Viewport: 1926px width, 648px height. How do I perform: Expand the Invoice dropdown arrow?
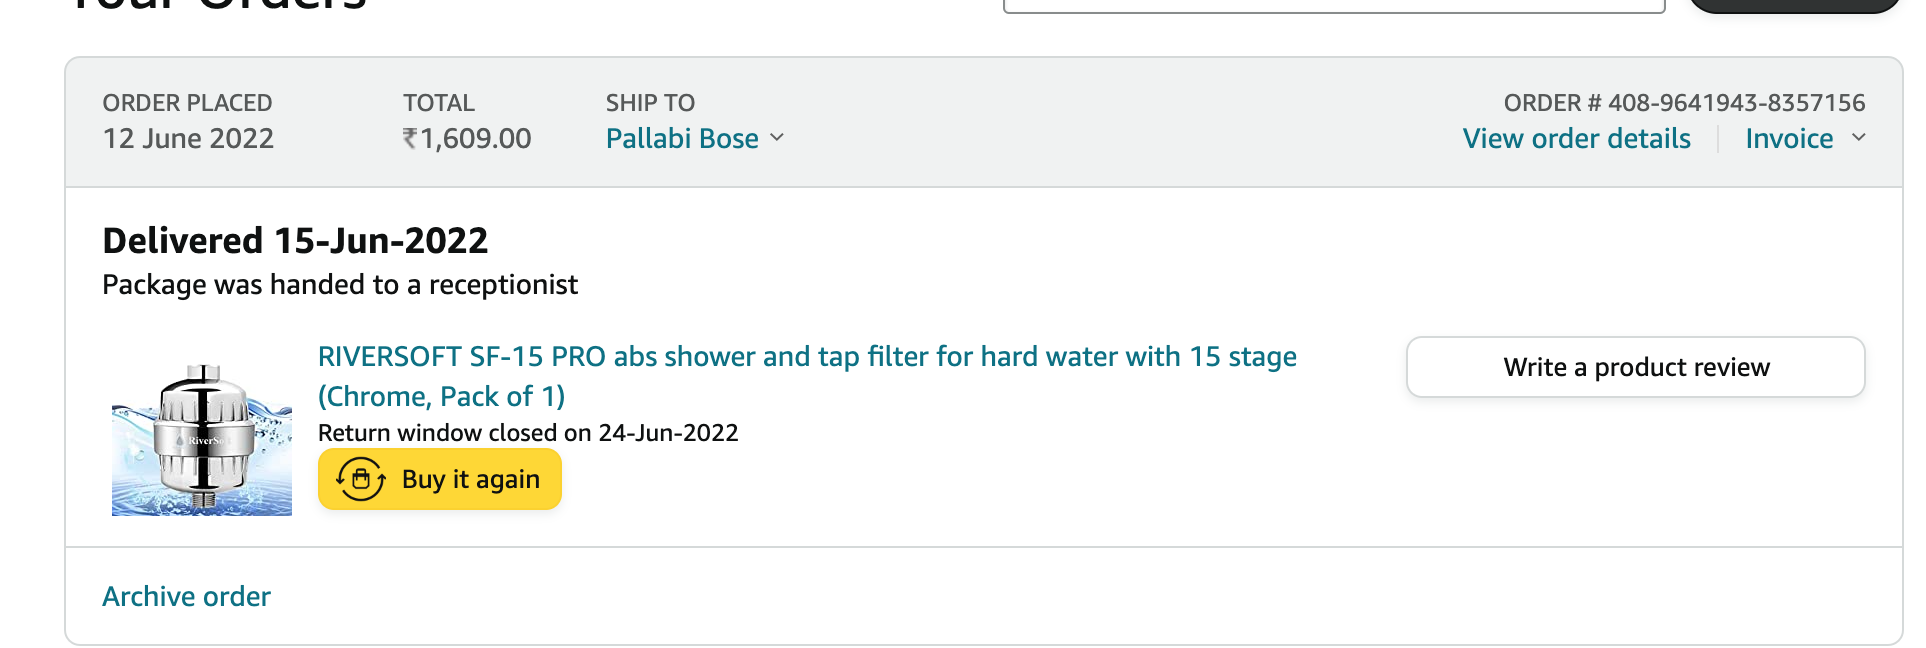pyautogui.click(x=1858, y=138)
